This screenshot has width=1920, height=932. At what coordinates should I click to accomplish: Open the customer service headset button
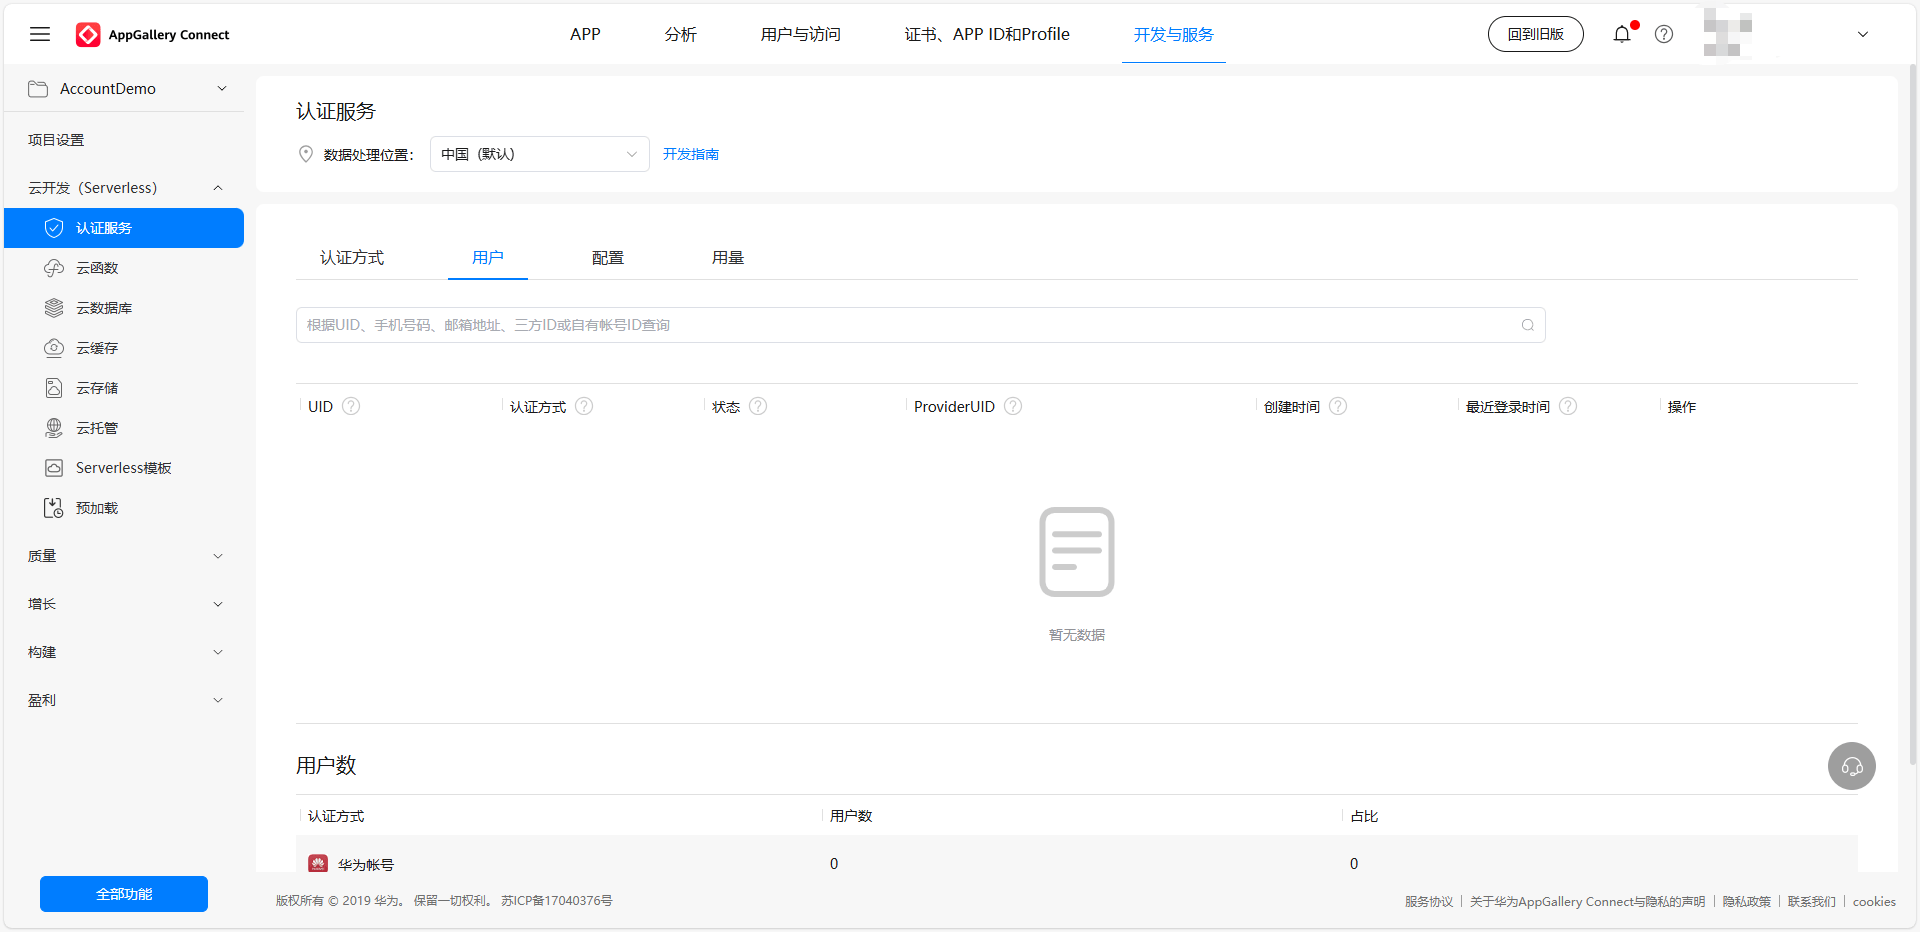click(1852, 766)
